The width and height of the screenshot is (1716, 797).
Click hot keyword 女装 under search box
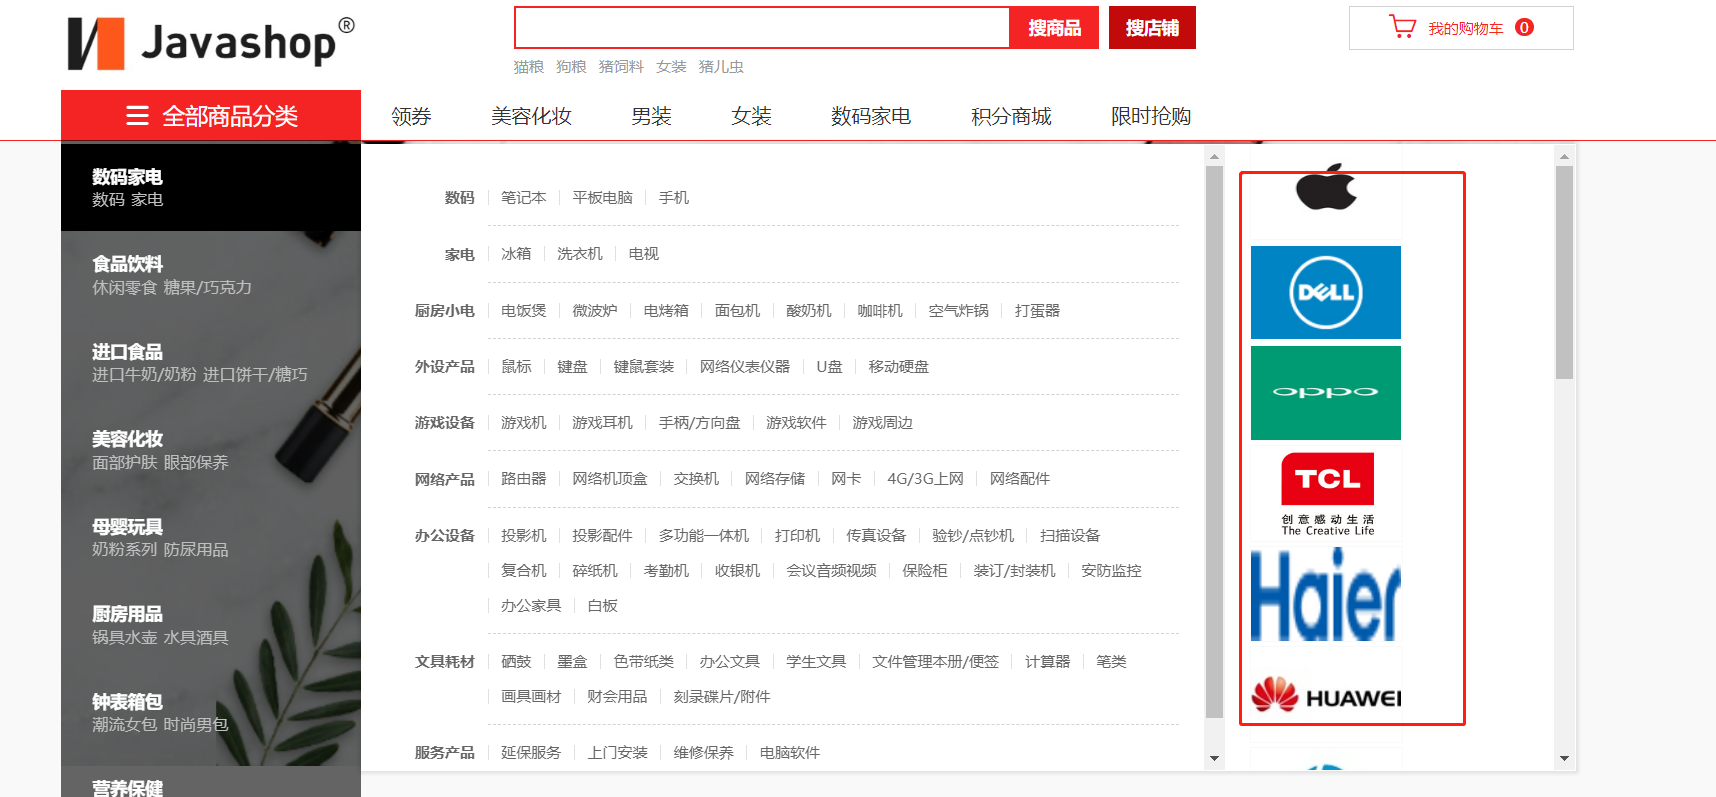[671, 67]
